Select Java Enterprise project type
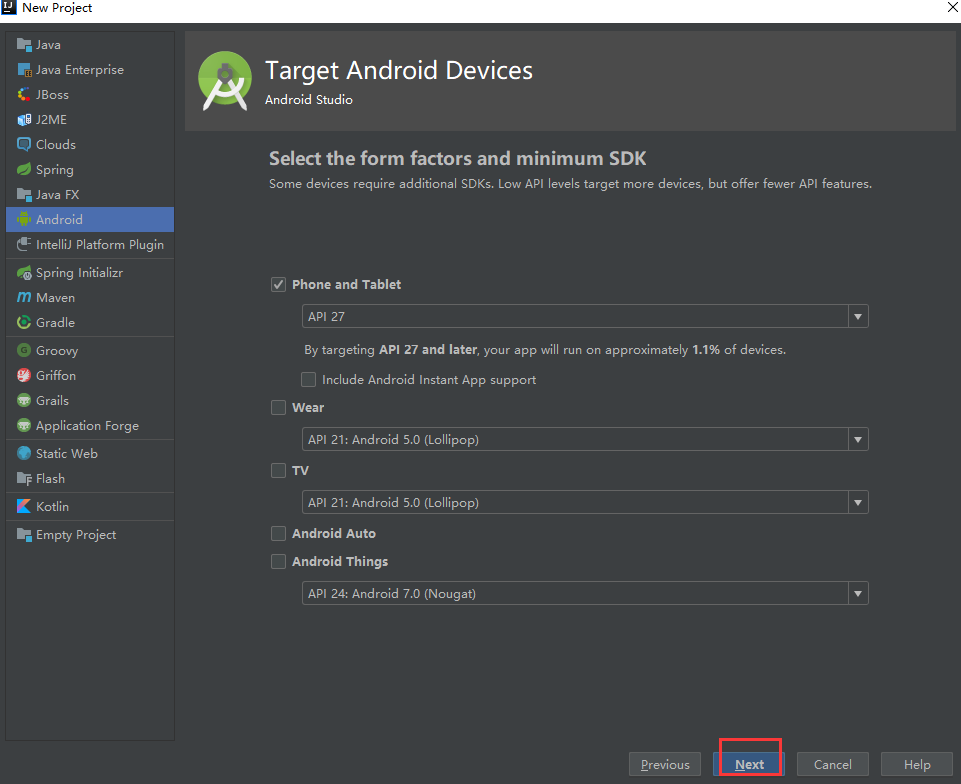The height and width of the screenshot is (784, 961). (x=90, y=70)
